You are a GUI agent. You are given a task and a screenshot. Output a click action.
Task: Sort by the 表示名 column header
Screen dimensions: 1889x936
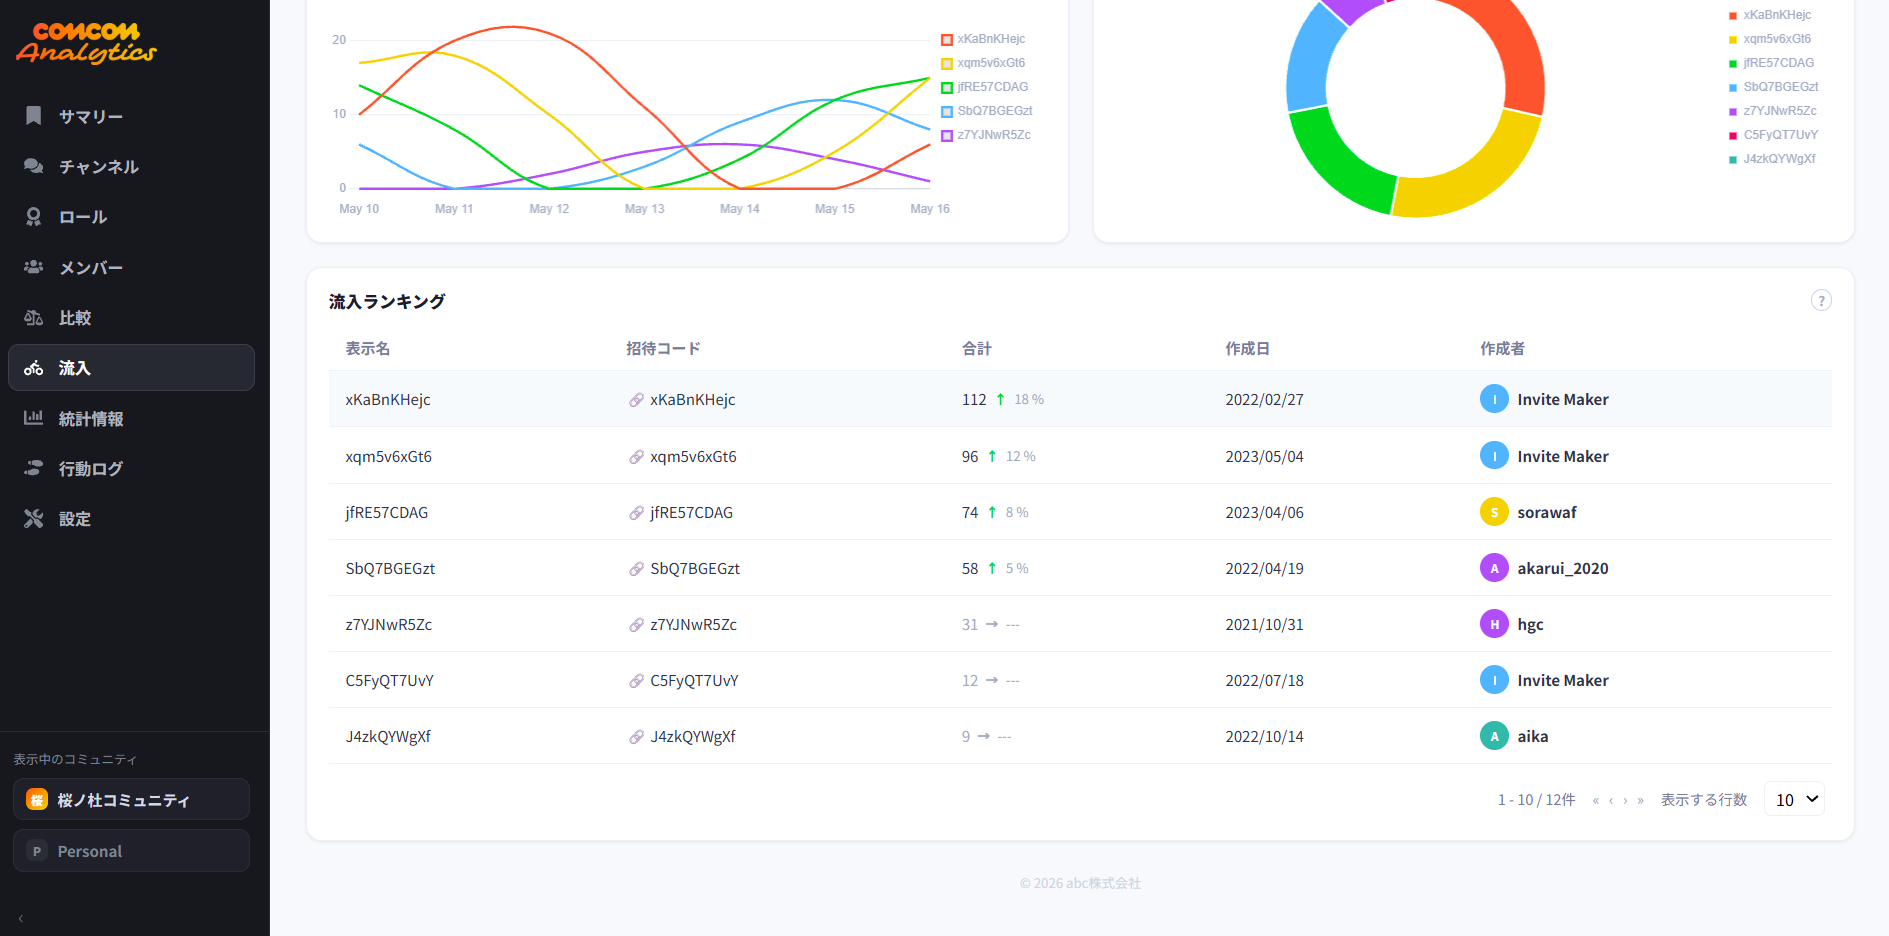tap(368, 348)
